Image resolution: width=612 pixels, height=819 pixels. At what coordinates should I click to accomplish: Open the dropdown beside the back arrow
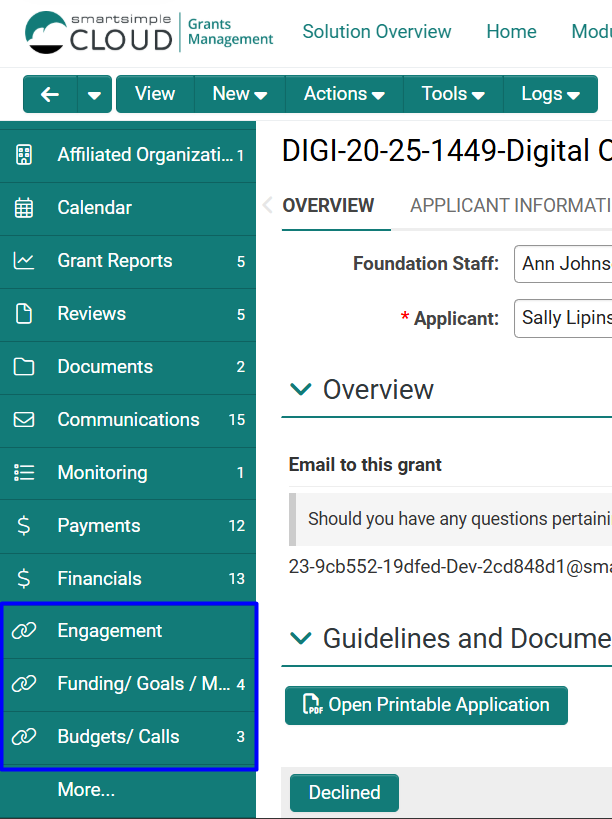click(x=95, y=95)
